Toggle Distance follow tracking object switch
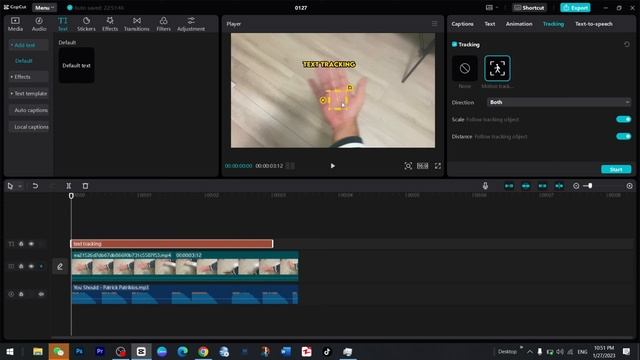This screenshot has height=360, width=640. pyautogui.click(x=623, y=136)
